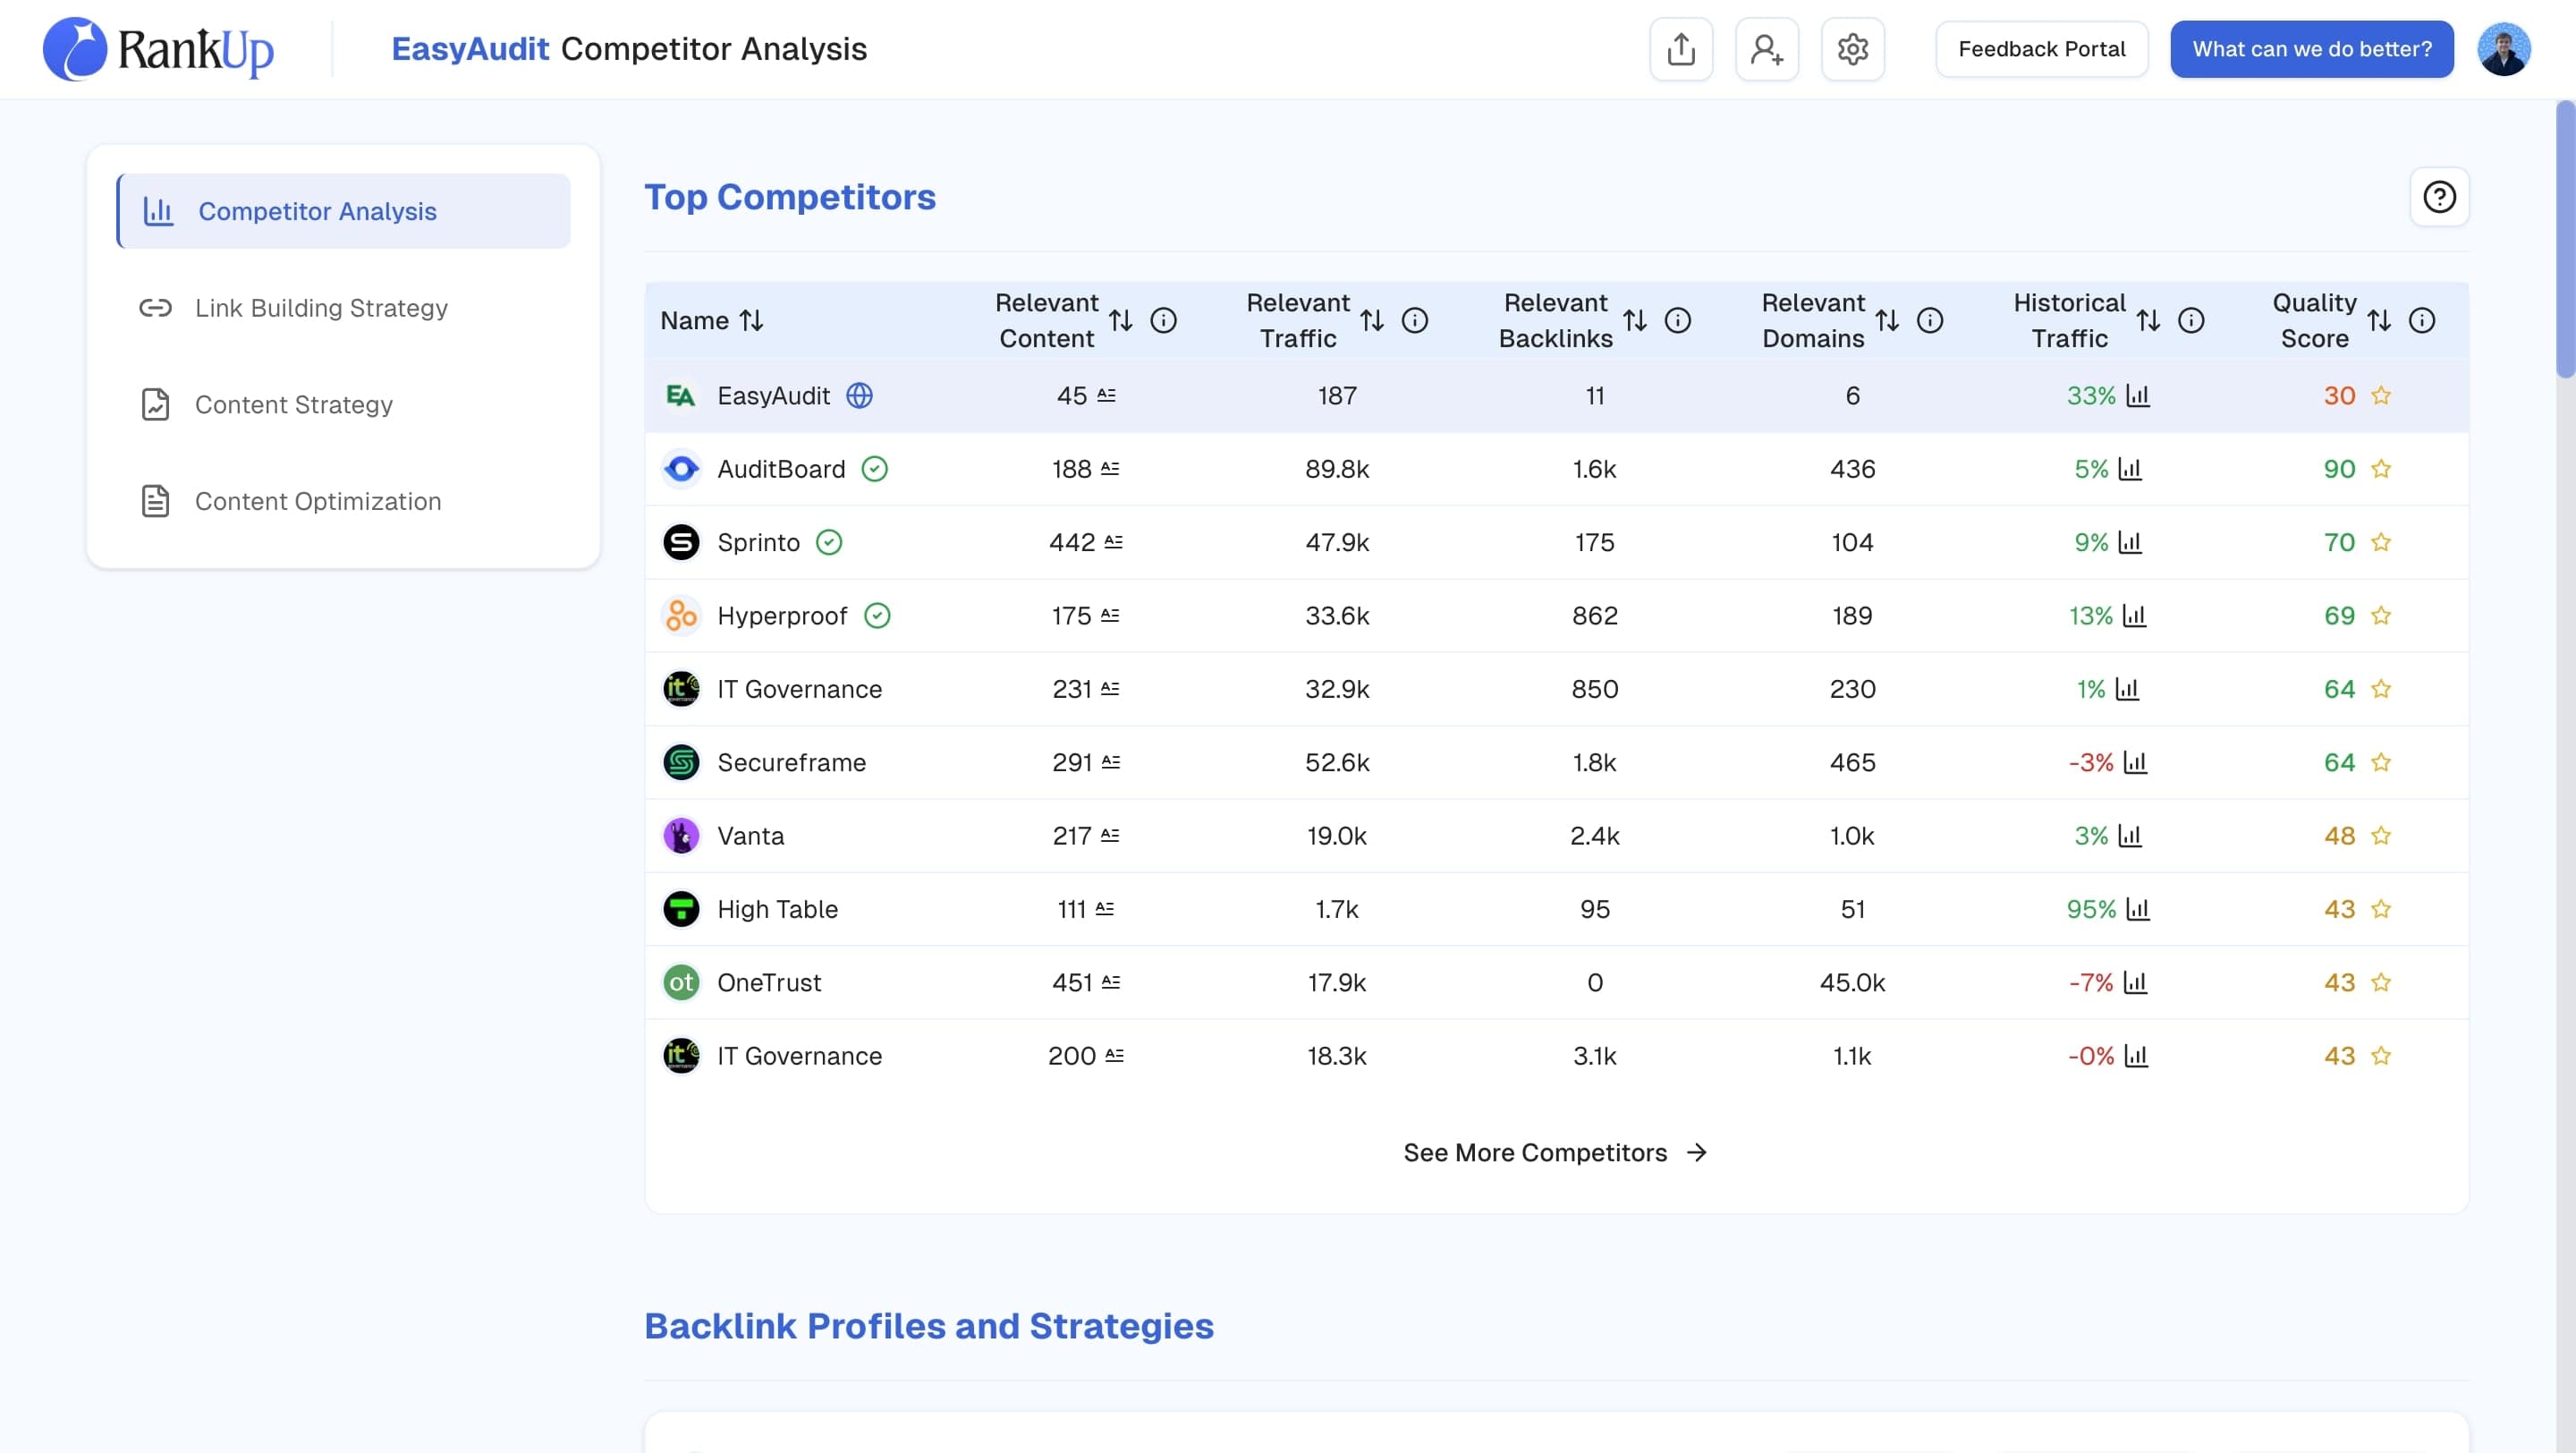
Task: Star Sprinto quality score
Action: pos(2381,542)
